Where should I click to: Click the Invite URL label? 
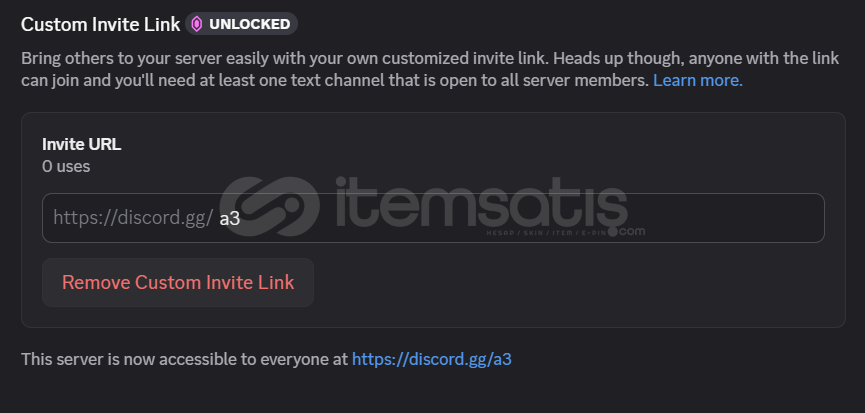pos(81,144)
